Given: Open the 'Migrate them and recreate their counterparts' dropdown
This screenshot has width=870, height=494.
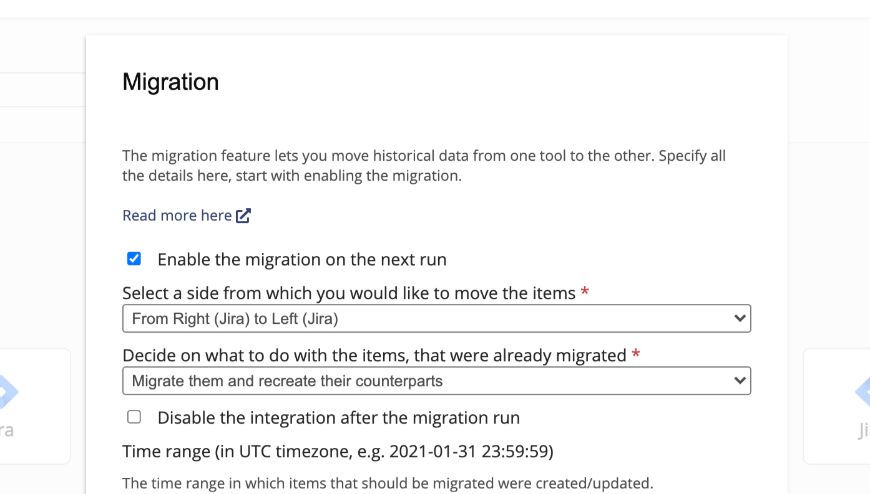Looking at the screenshot, I should coord(436,381).
